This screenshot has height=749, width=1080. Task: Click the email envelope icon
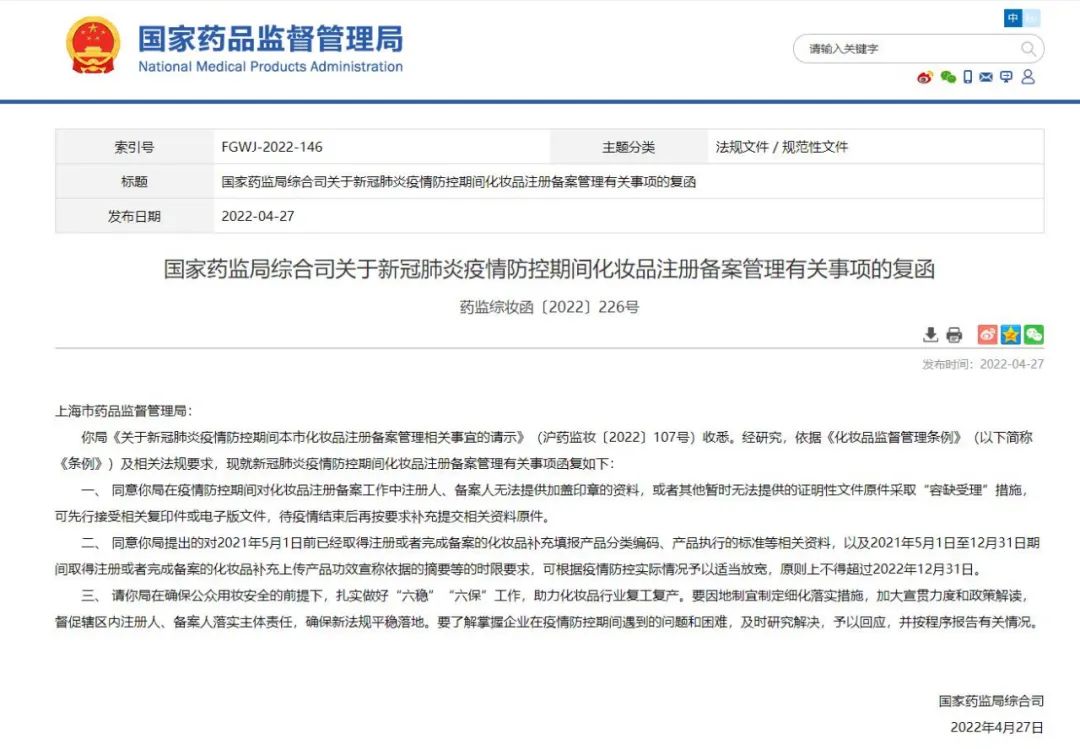[986, 77]
